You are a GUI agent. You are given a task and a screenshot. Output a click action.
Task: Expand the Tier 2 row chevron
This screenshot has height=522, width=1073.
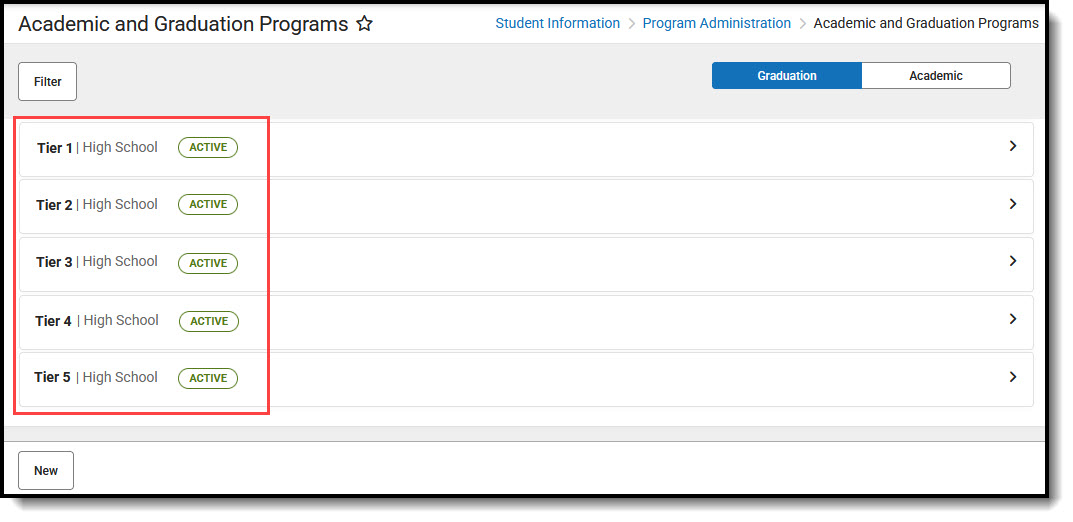click(x=1012, y=204)
